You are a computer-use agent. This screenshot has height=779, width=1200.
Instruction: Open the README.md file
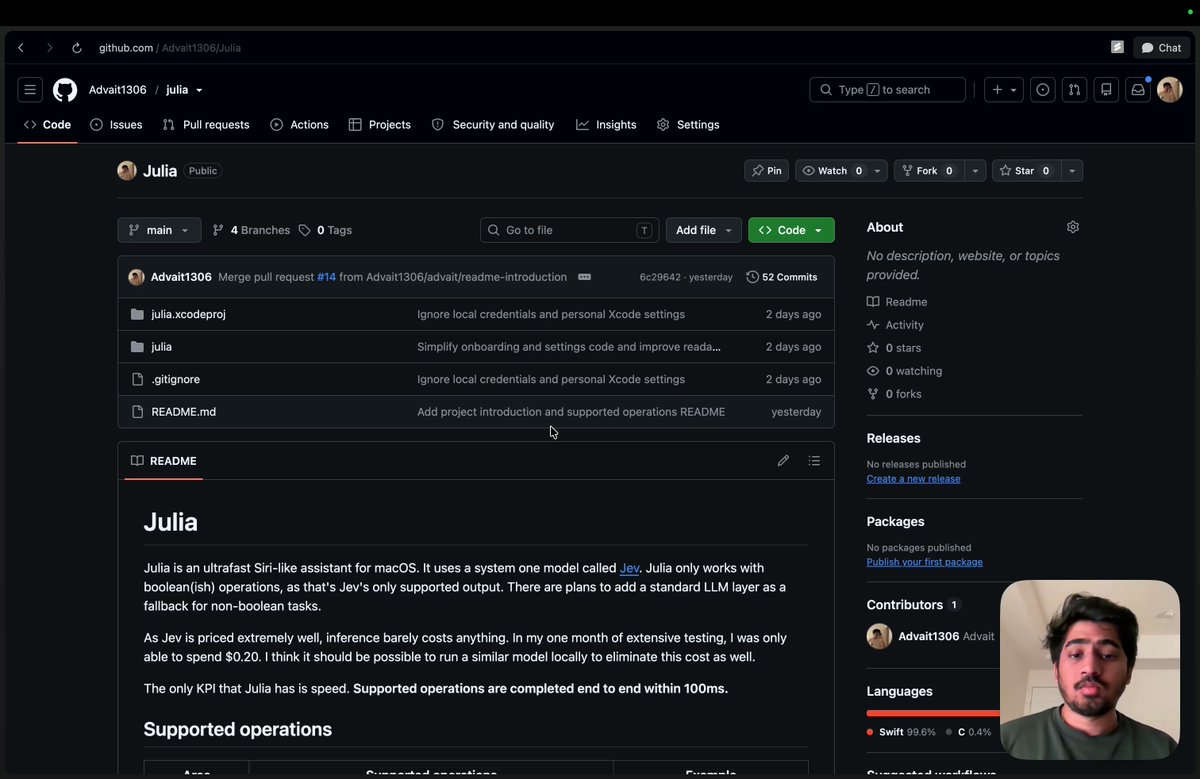tap(183, 412)
